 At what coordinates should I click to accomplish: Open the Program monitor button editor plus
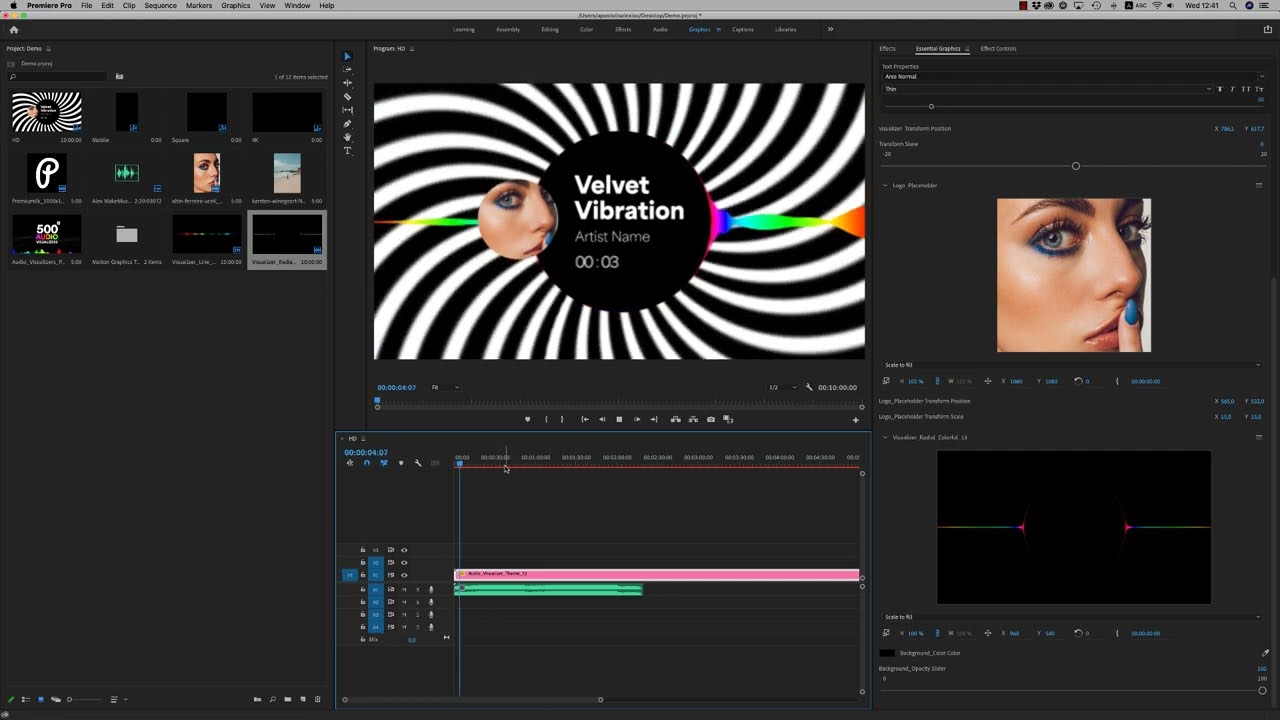pyautogui.click(x=855, y=420)
